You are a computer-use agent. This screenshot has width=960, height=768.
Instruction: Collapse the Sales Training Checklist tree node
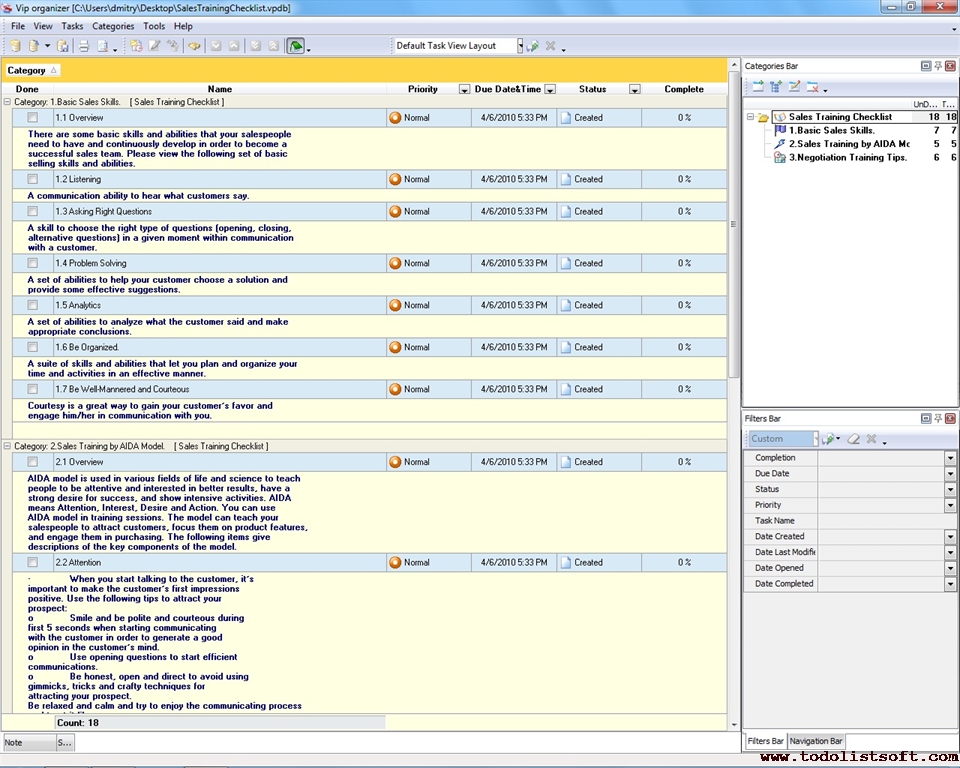pyautogui.click(x=750, y=117)
